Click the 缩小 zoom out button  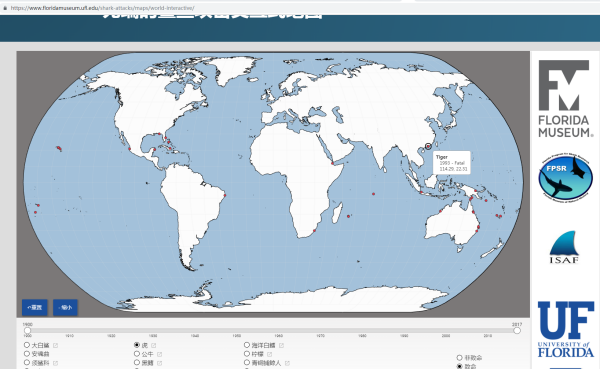click(x=65, y=307)
